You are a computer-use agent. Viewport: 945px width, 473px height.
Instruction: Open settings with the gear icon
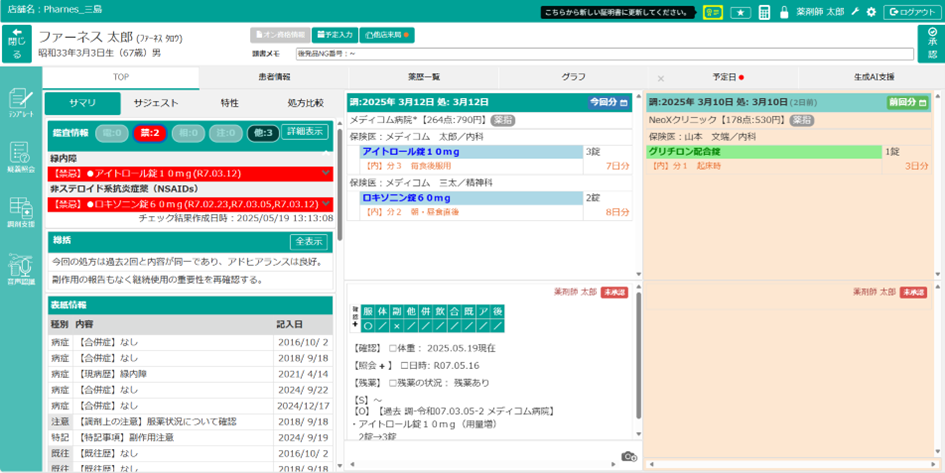tap(871, 12)
